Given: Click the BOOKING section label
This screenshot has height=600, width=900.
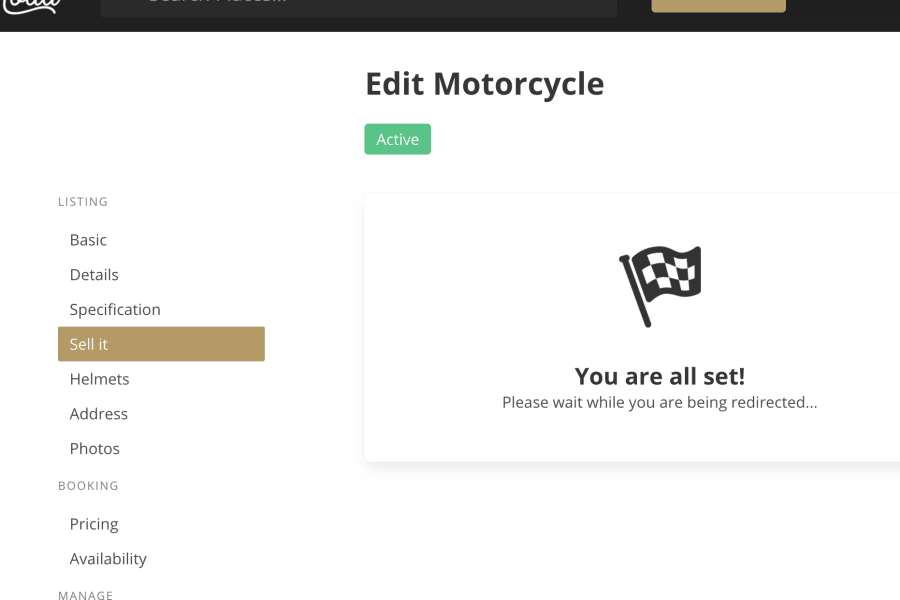Looking at the screenshot, I should [88, 486].
